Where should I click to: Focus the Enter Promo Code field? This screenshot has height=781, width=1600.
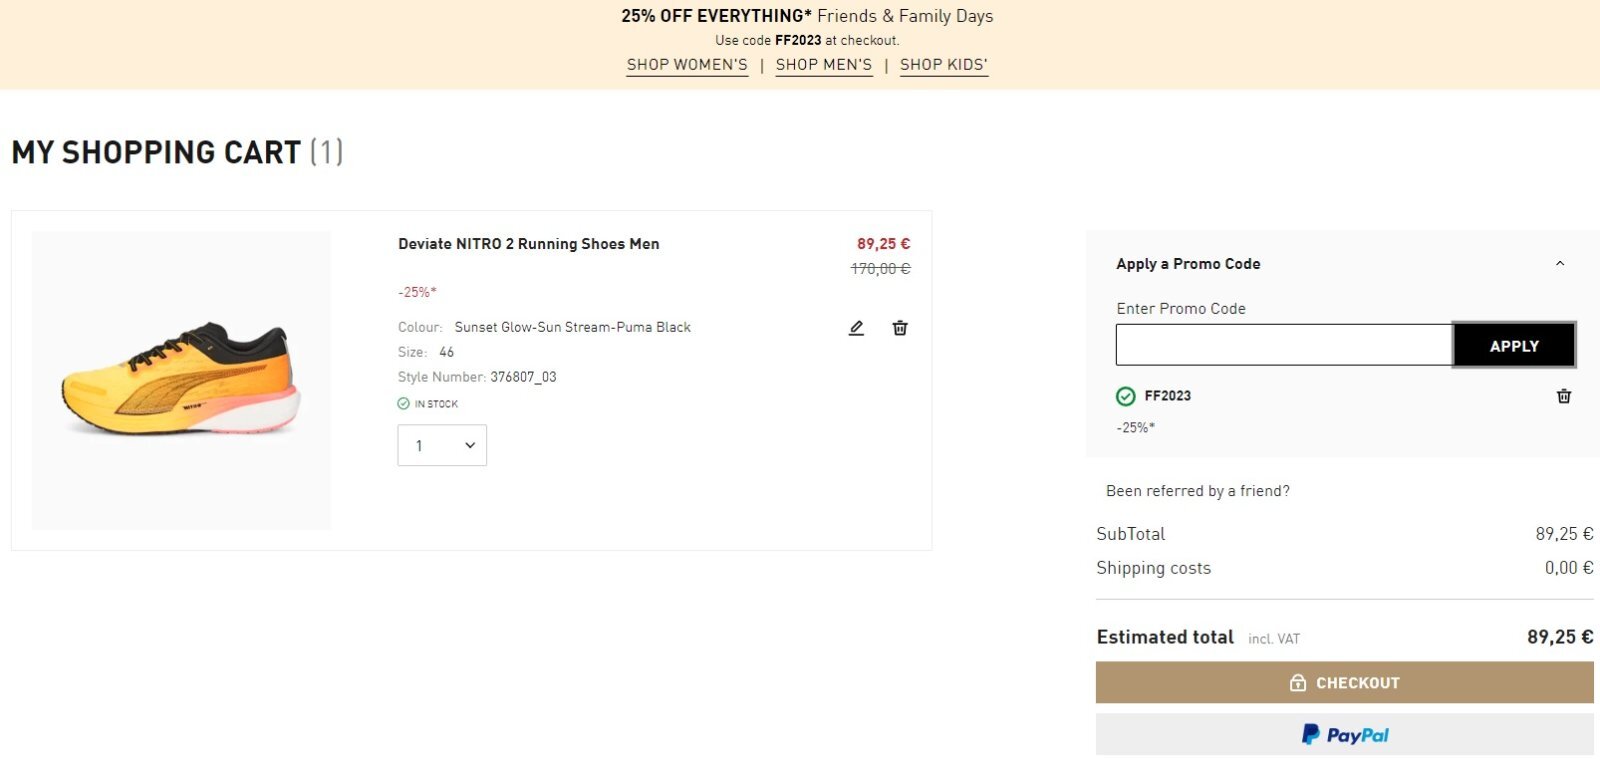click(x=1284, y=346)
